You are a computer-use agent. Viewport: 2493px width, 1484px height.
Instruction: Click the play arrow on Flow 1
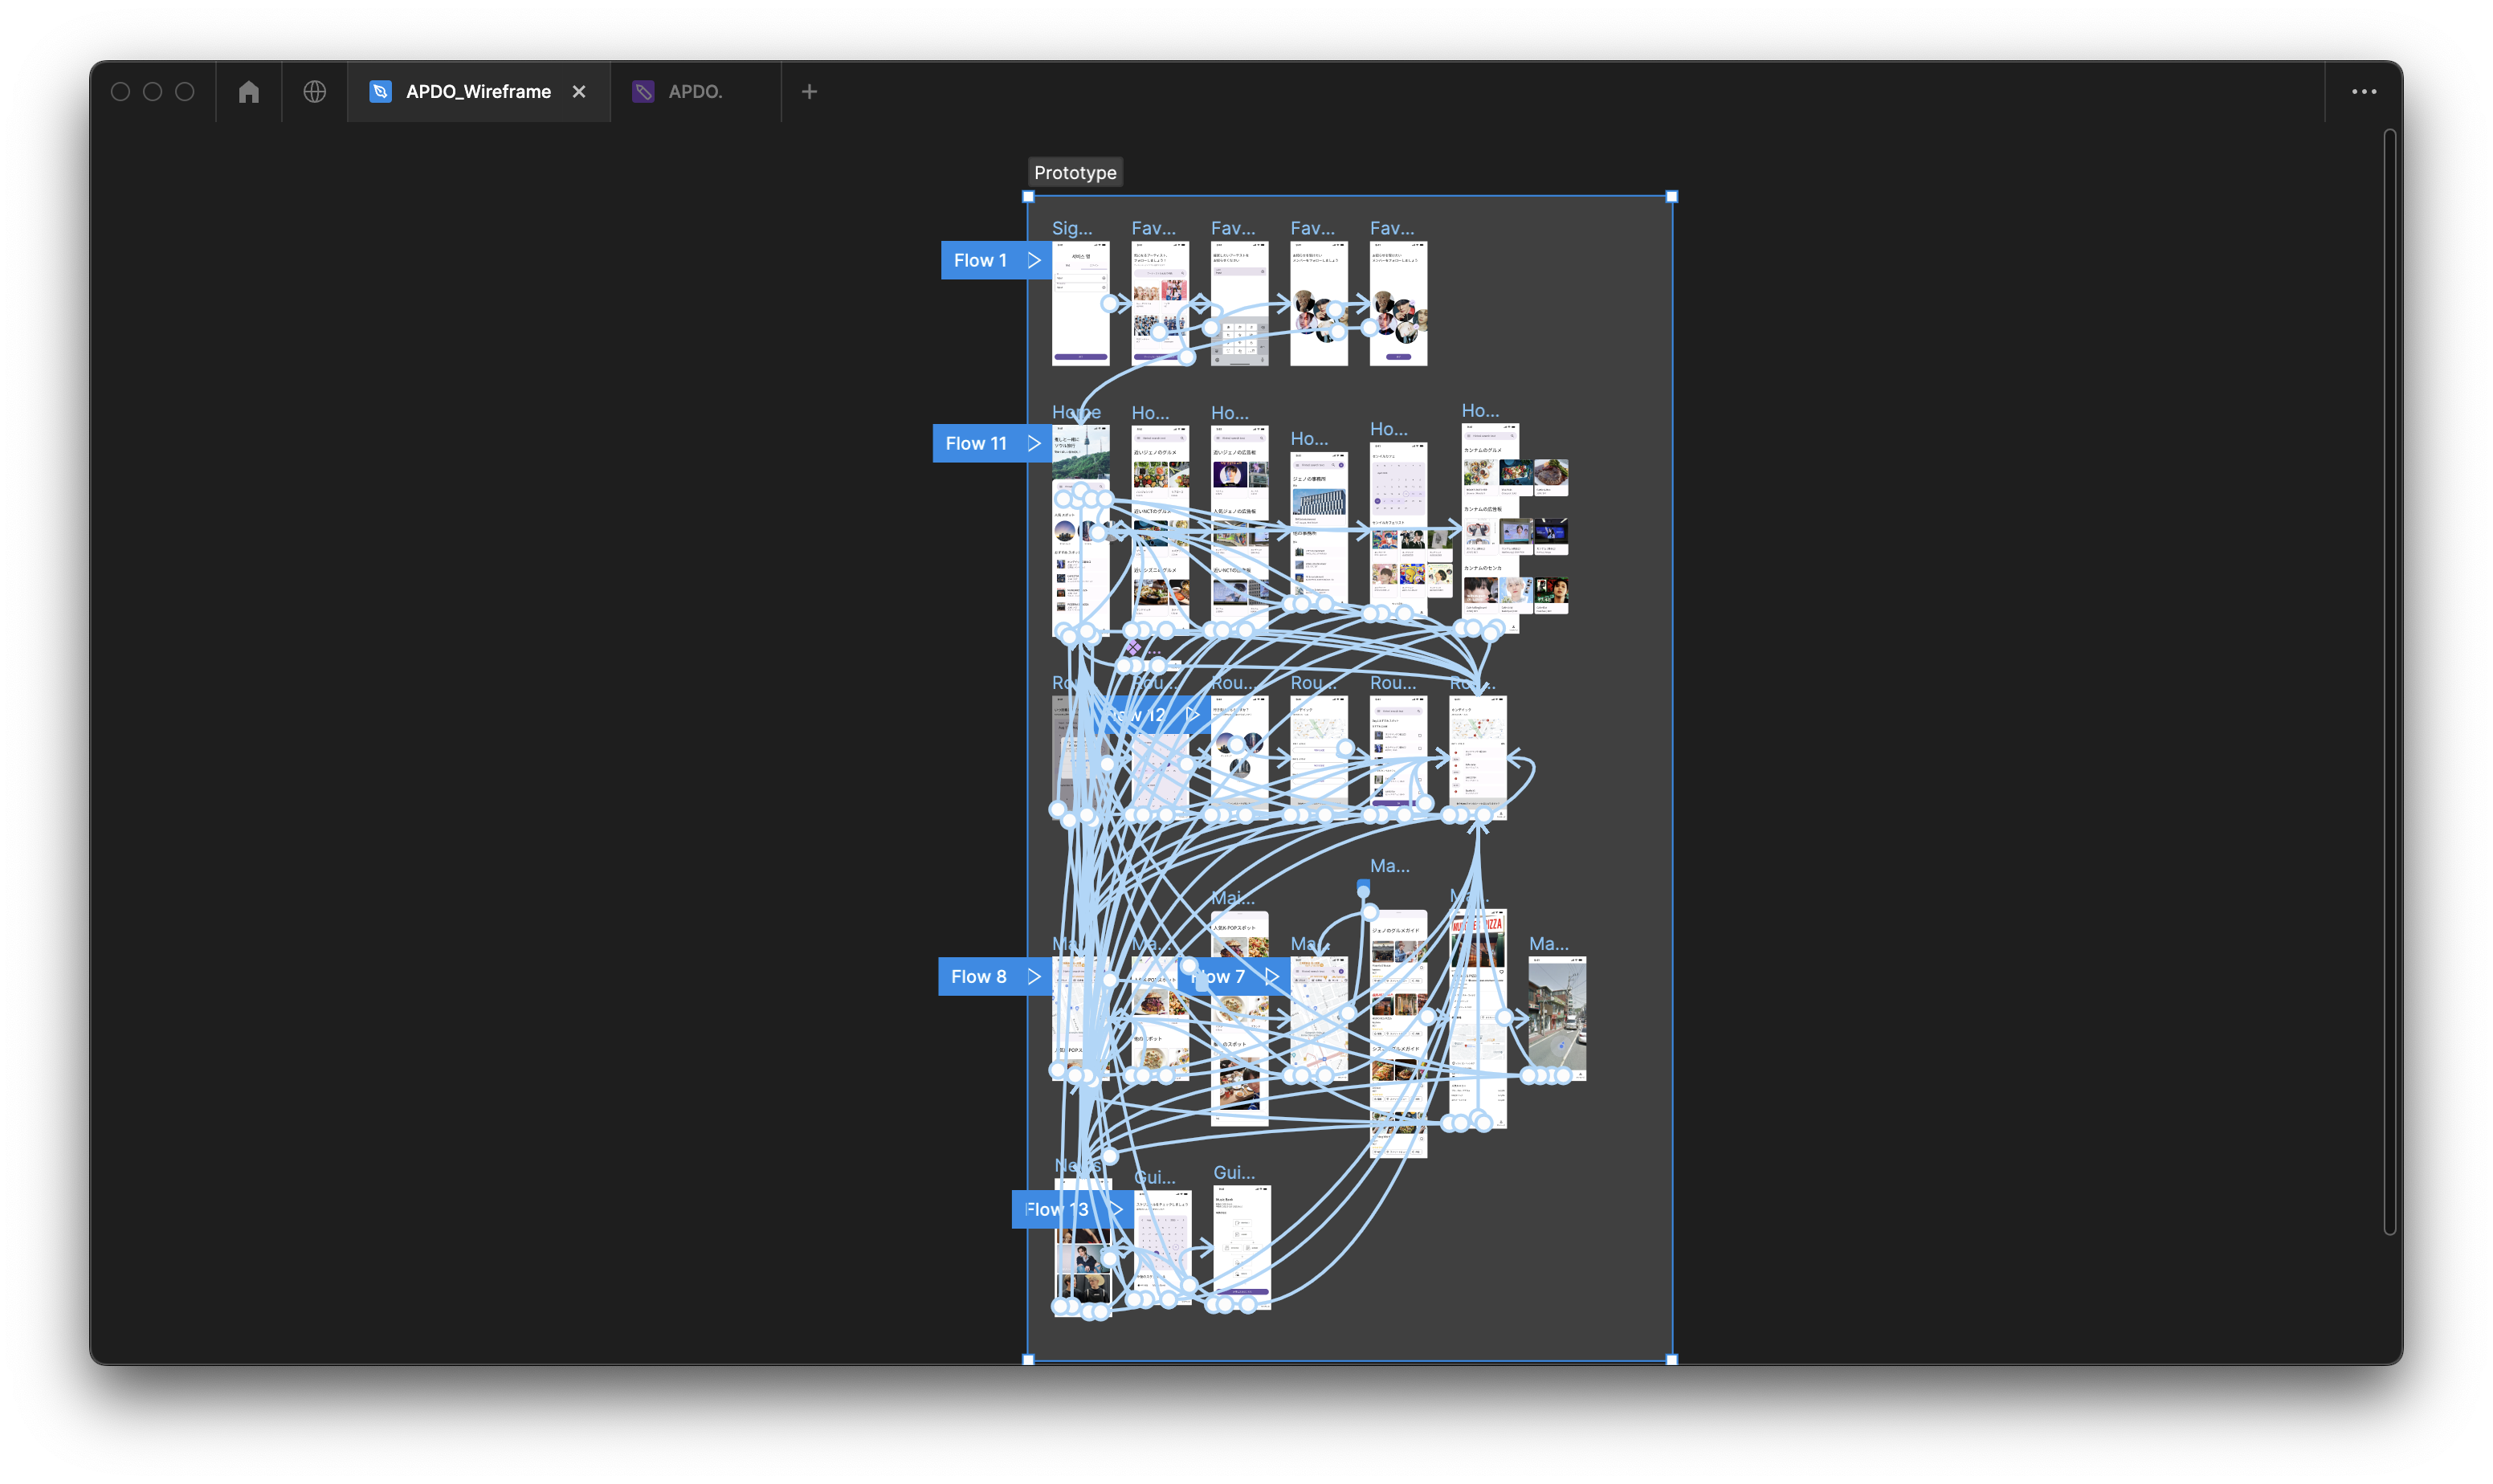[x=1034, y=260]
